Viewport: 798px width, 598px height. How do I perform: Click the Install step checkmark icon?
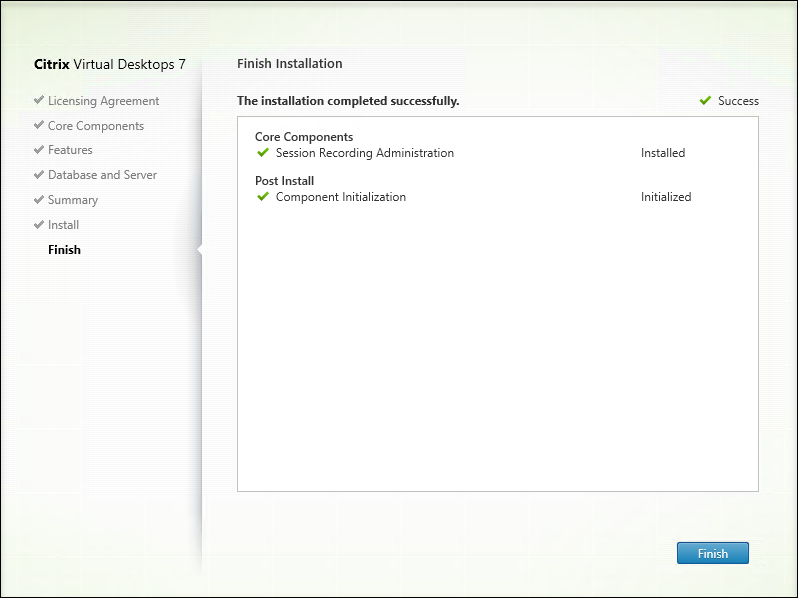(x=39, y=225)
